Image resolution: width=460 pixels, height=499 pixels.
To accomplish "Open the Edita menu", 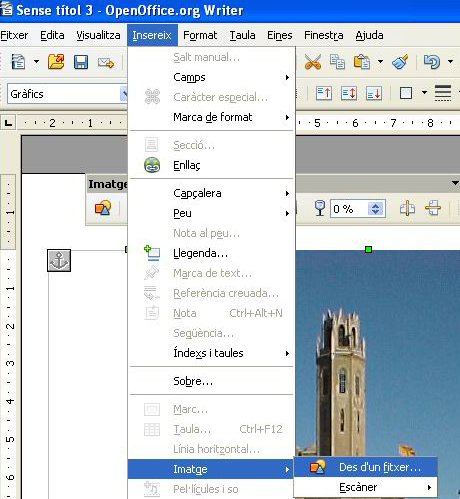I will pos(52,35).
